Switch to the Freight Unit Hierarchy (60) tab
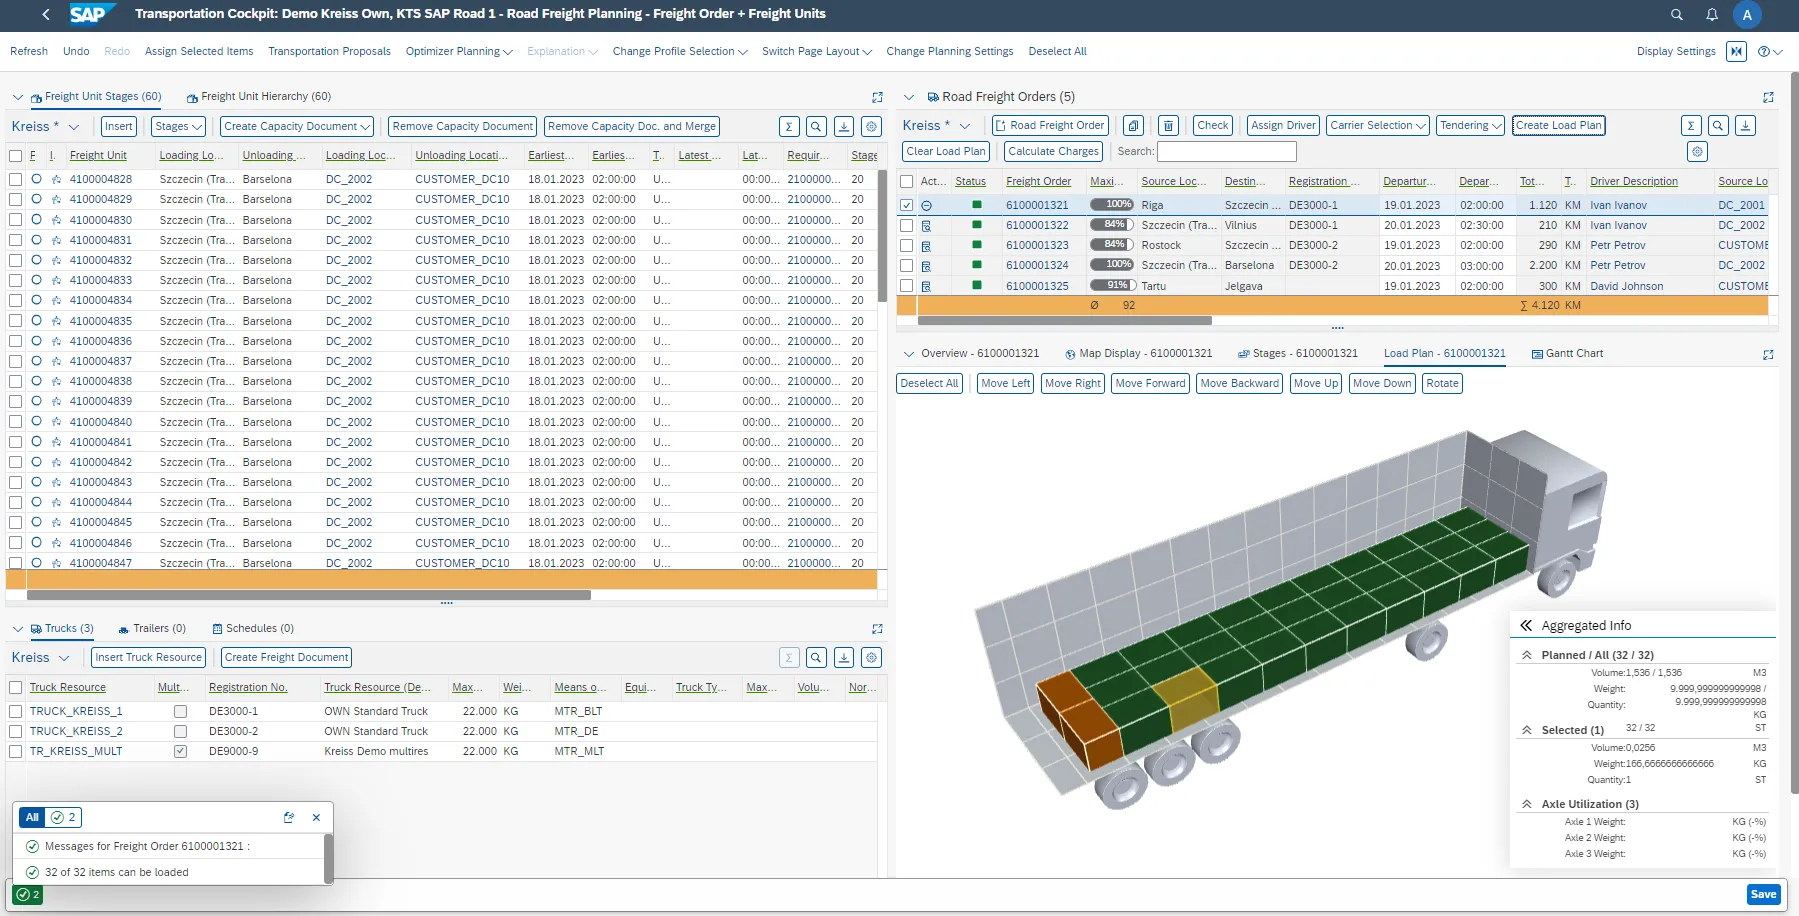Viewport: 1799px width, 916px height. click(259, 97)
